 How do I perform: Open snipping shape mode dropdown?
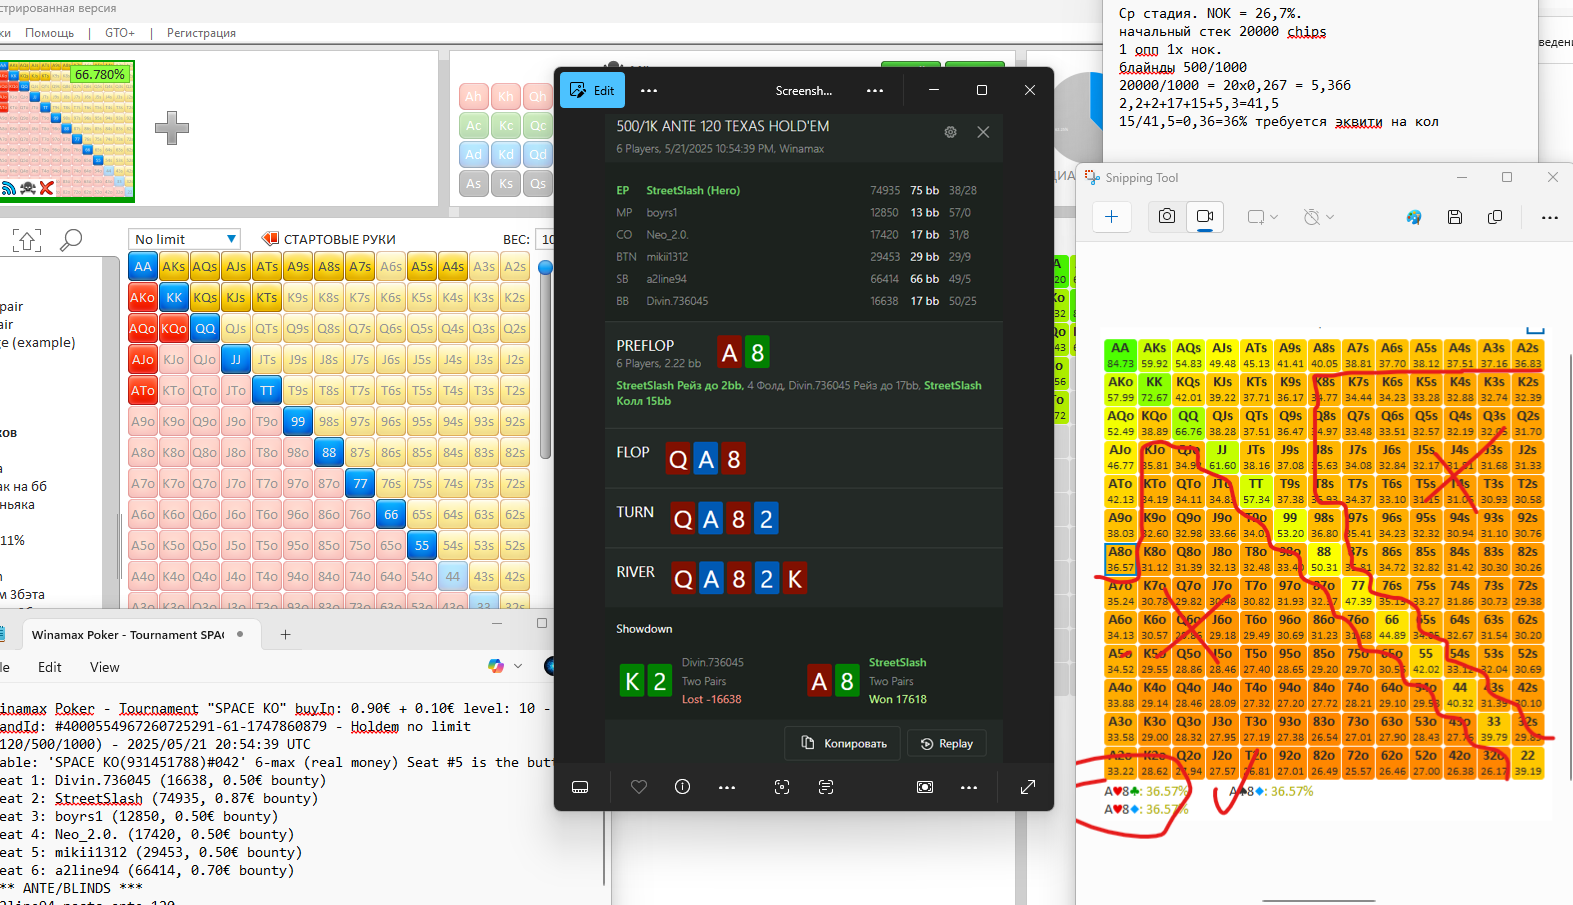click(1263, 217)
